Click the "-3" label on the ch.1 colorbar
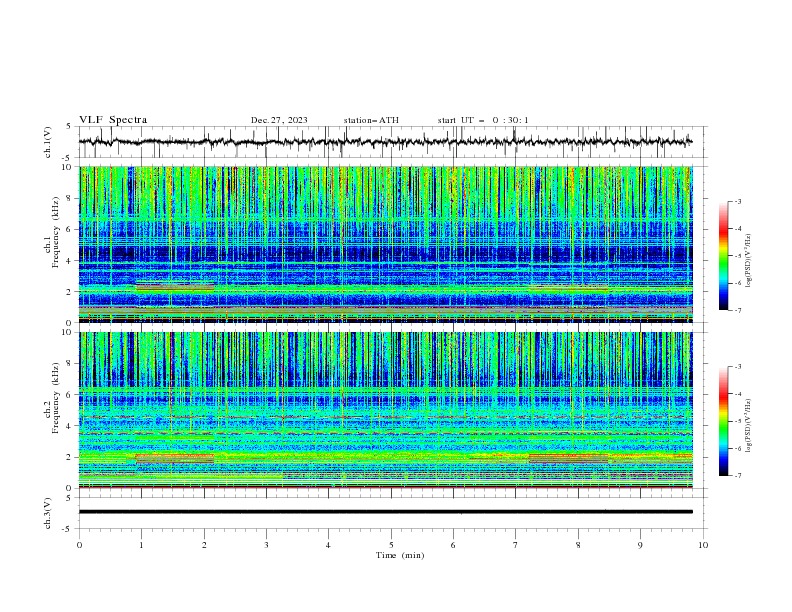The width and height of the screenshot is (792, 612). (737, 201)
